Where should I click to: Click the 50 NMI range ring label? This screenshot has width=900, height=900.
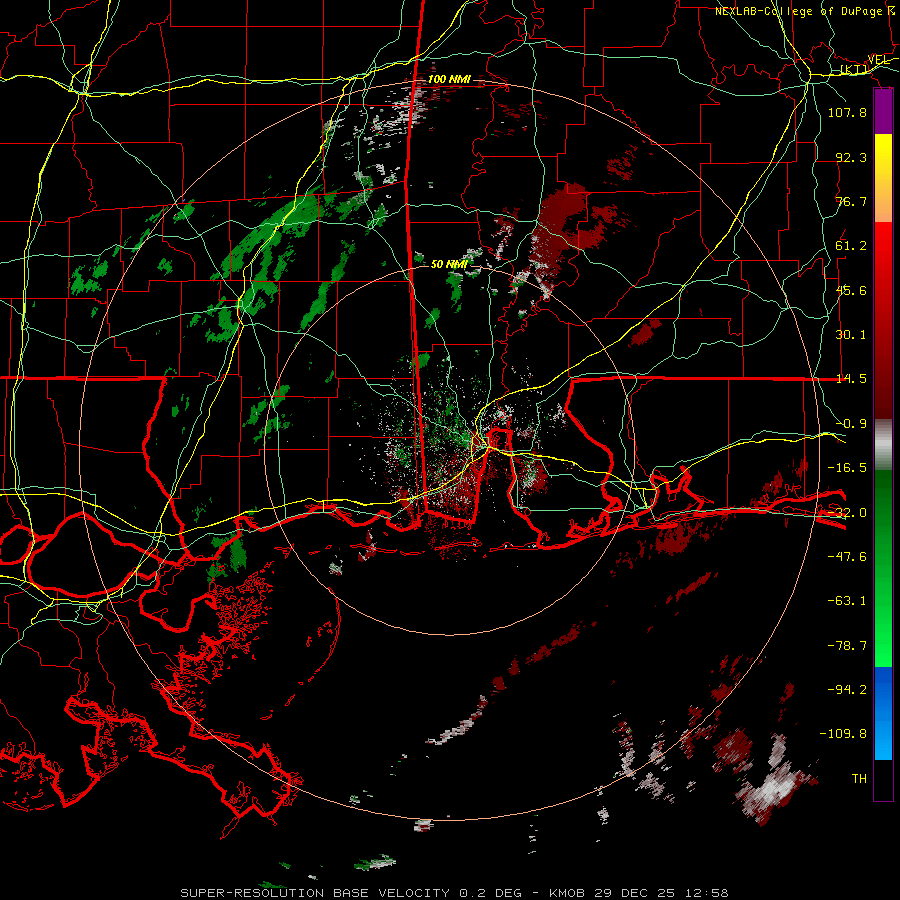tap(449, 265)
